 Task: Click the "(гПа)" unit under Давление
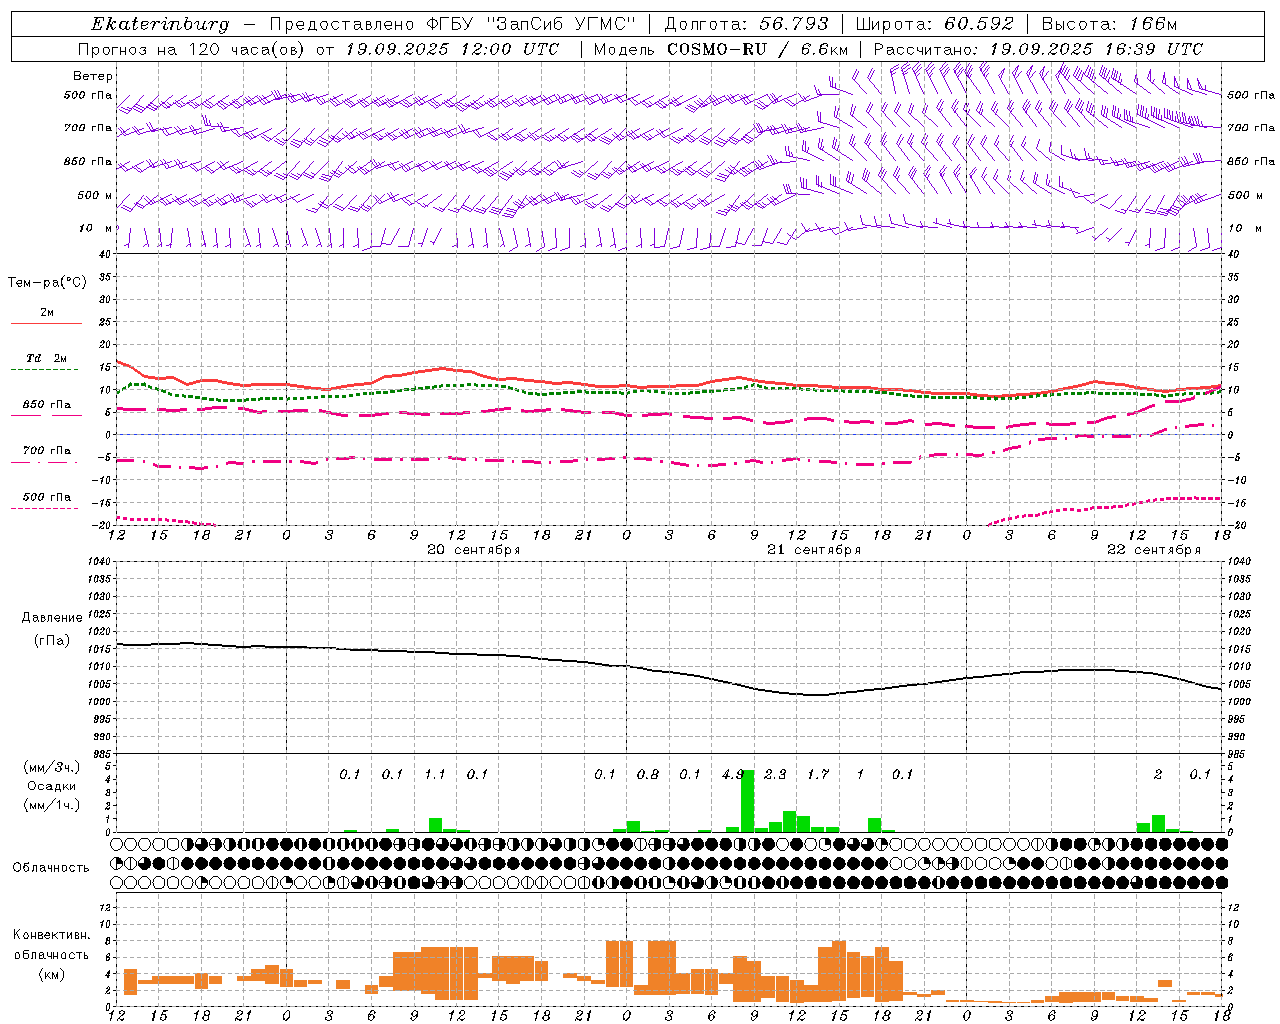pos(51,641)
